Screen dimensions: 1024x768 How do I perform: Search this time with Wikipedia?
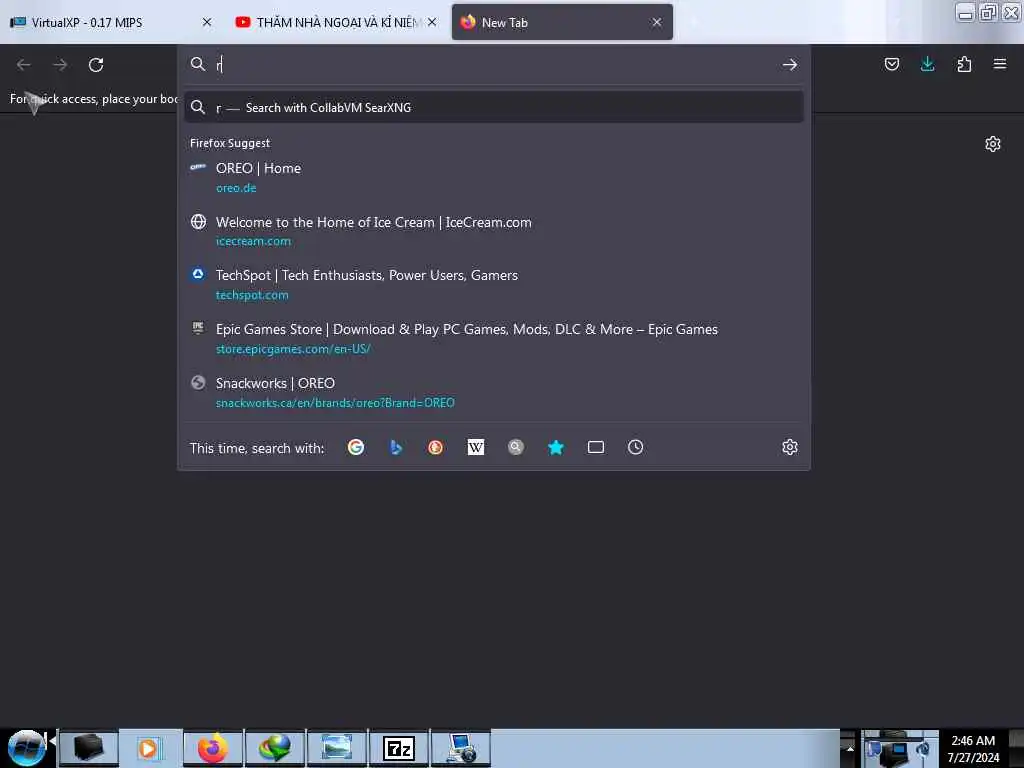(475, 447)
